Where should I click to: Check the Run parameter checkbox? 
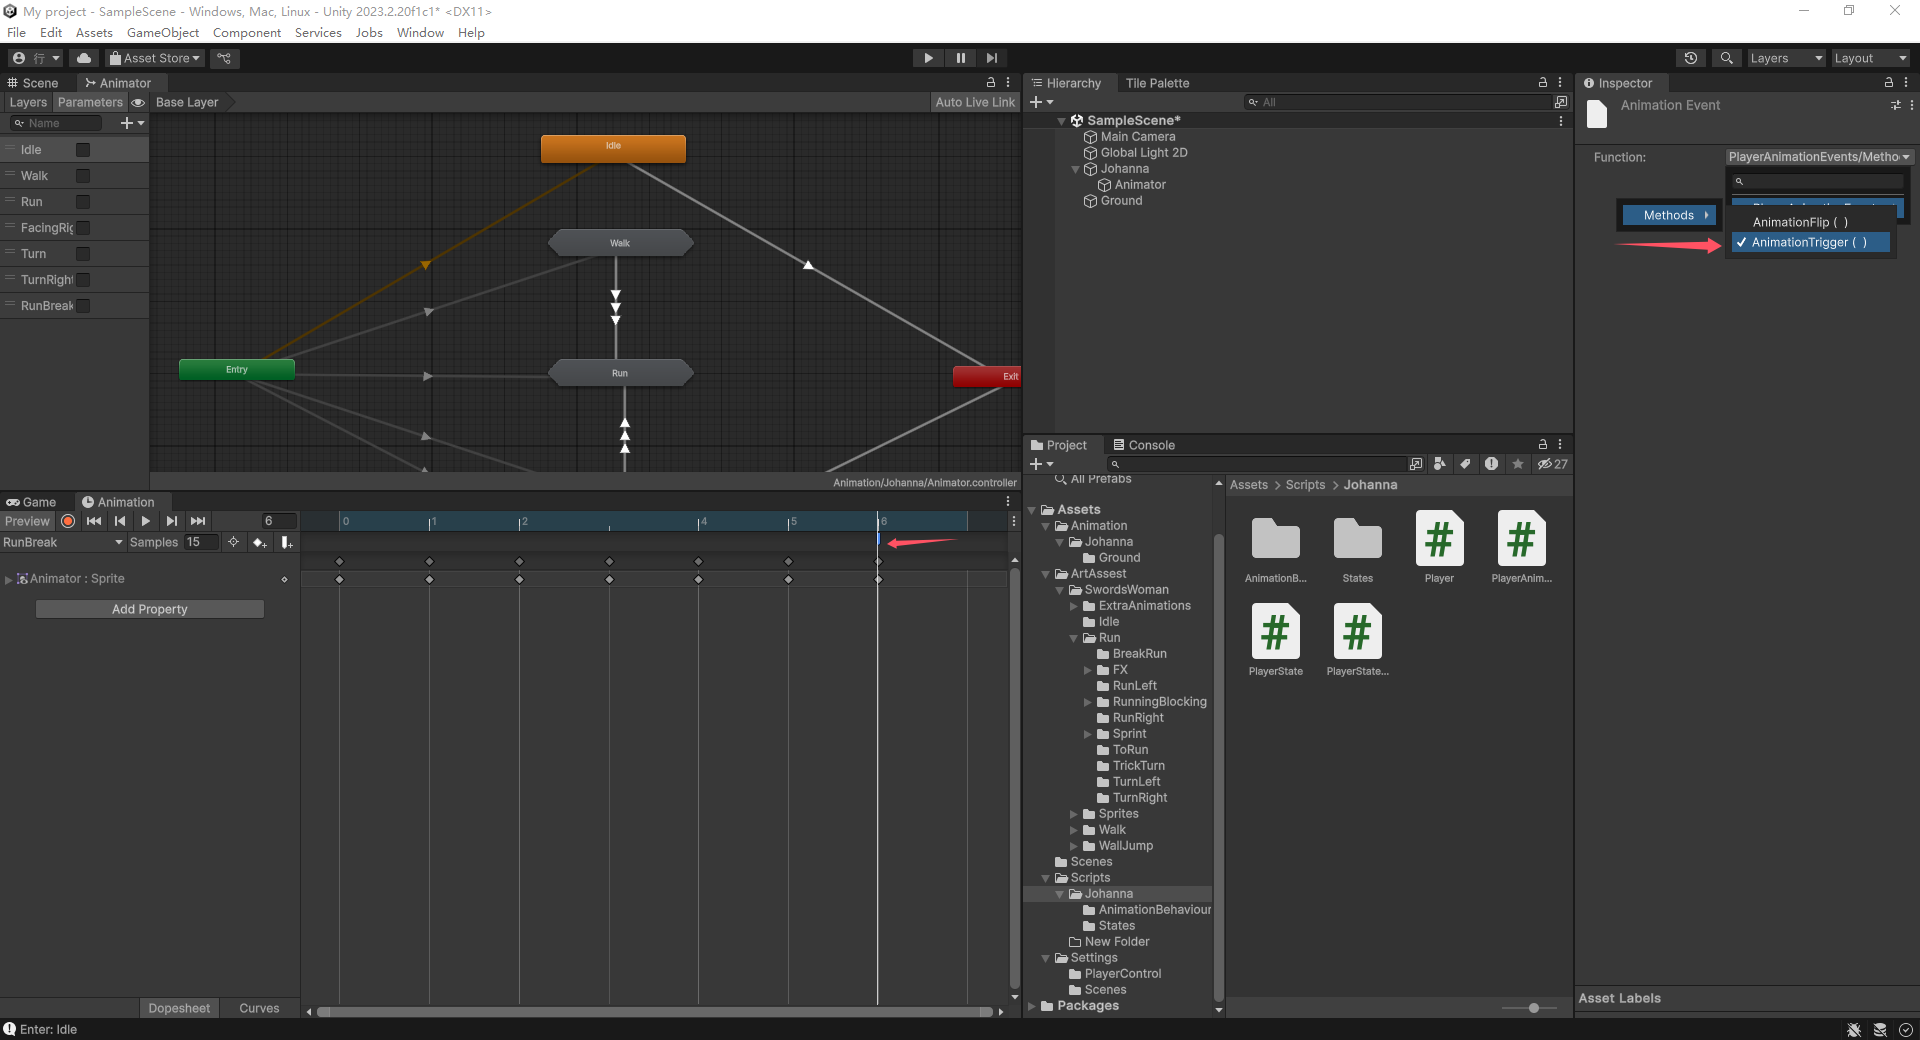(x=83, y=202)
